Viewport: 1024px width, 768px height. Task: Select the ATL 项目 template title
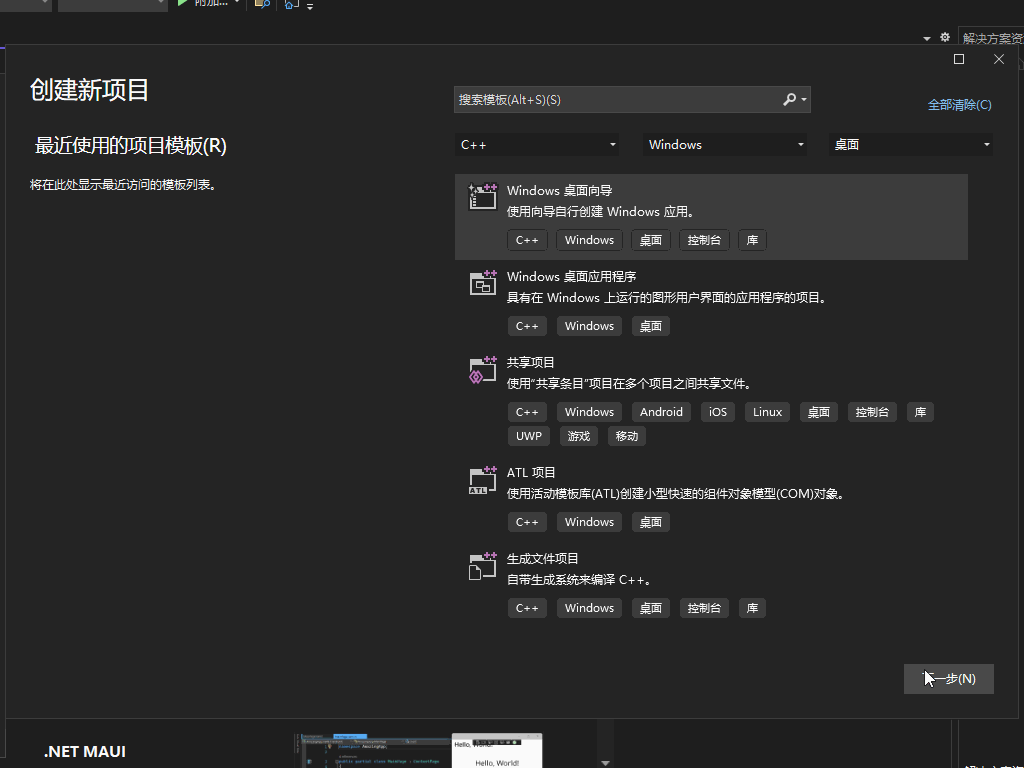531,473
